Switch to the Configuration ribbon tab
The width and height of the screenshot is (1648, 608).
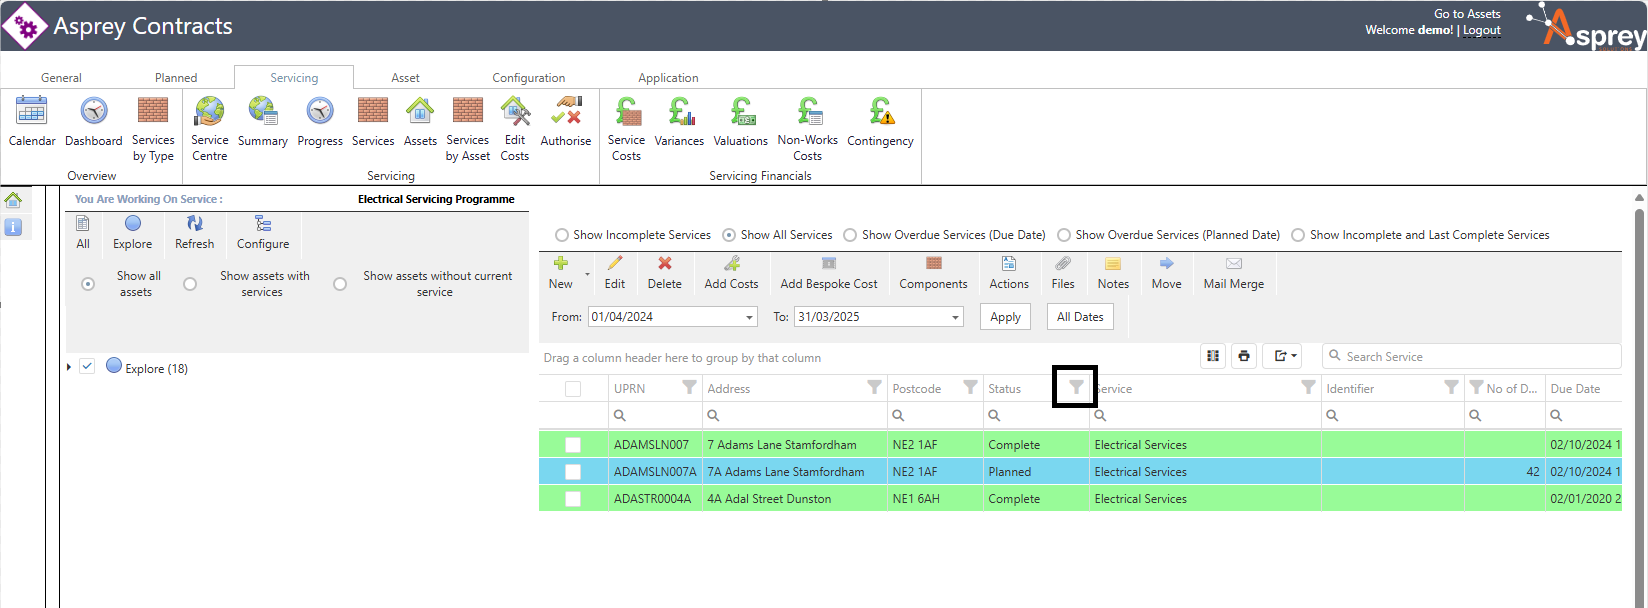(528, 78)
